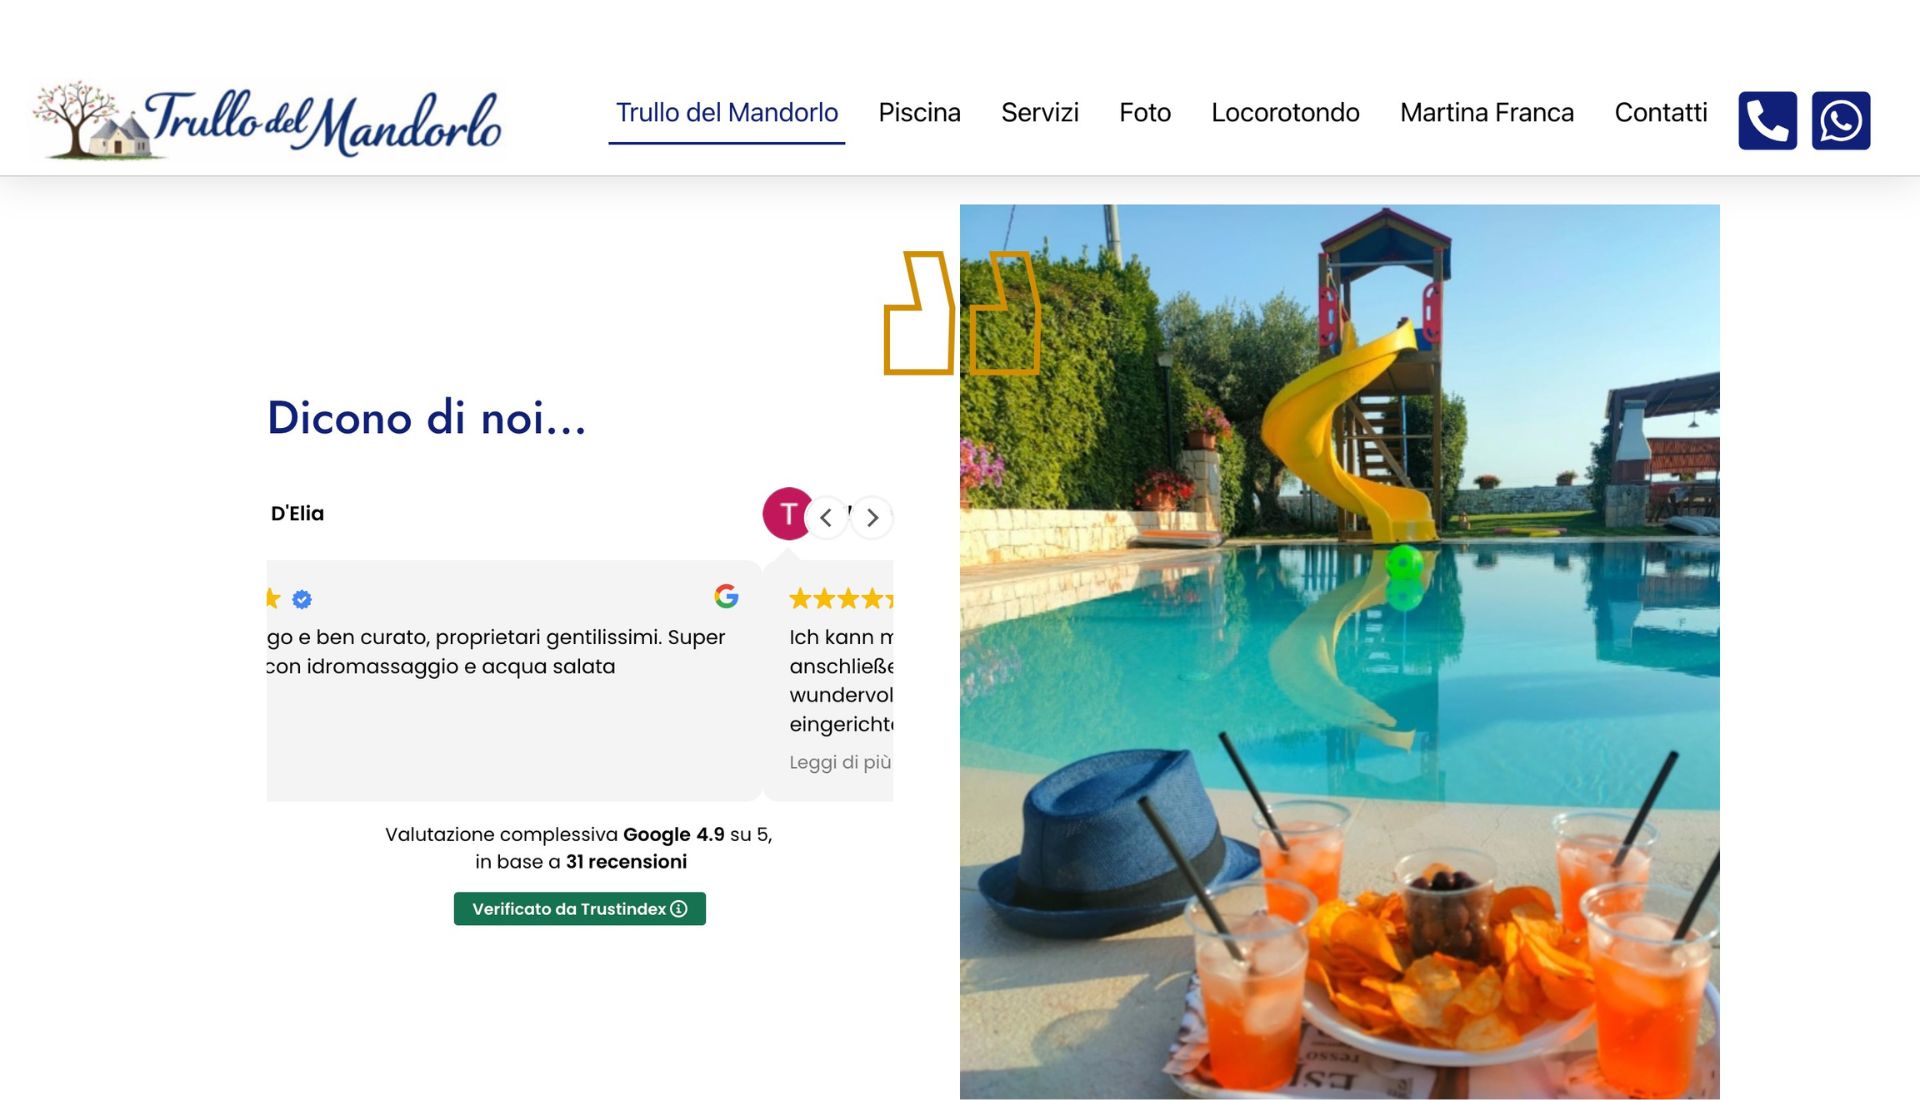
Task: Click the gold quotation mark decoration
Action: (962, 313)
